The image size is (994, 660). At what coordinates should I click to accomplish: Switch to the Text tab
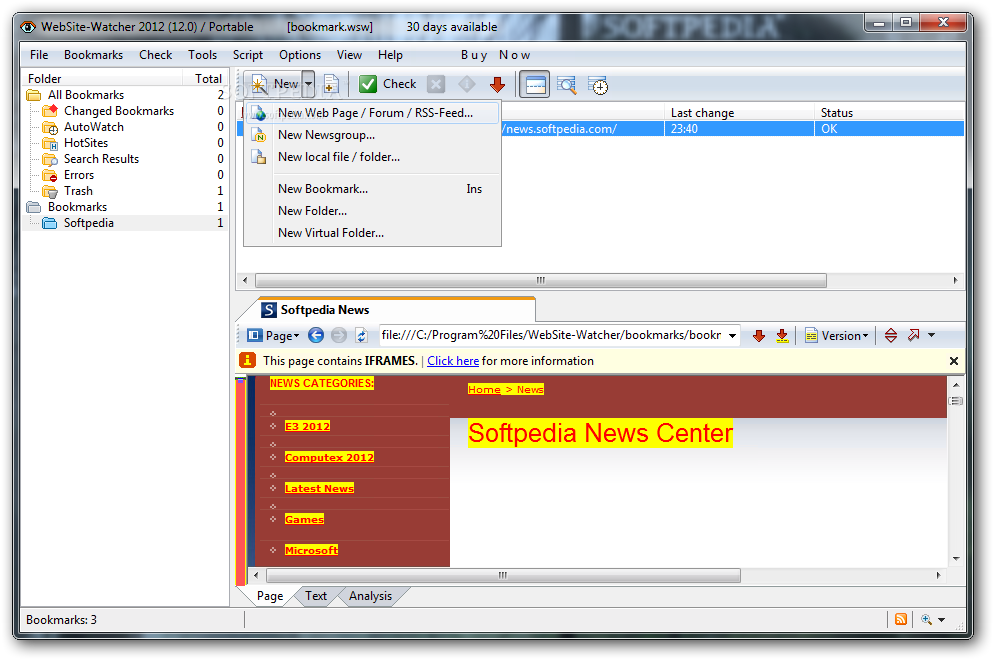click(x=316, y=596)
